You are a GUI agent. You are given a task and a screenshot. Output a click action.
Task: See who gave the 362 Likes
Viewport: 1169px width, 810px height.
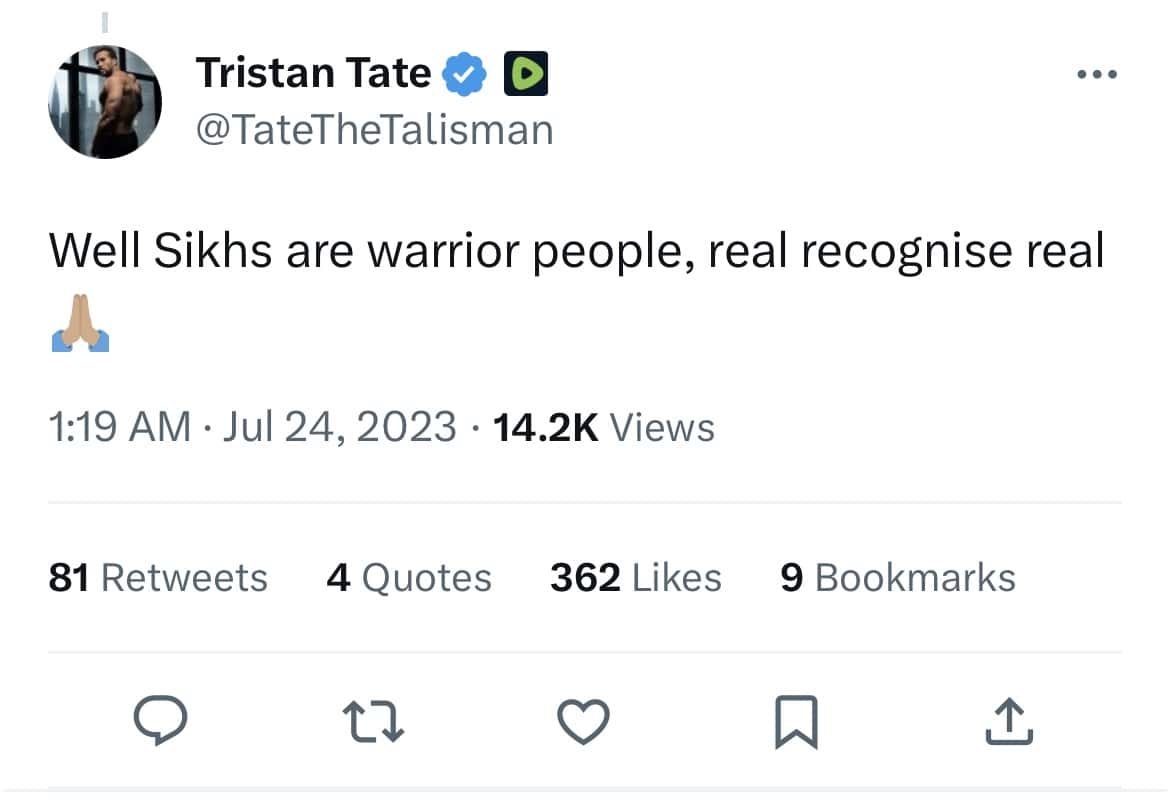point(634,577)
